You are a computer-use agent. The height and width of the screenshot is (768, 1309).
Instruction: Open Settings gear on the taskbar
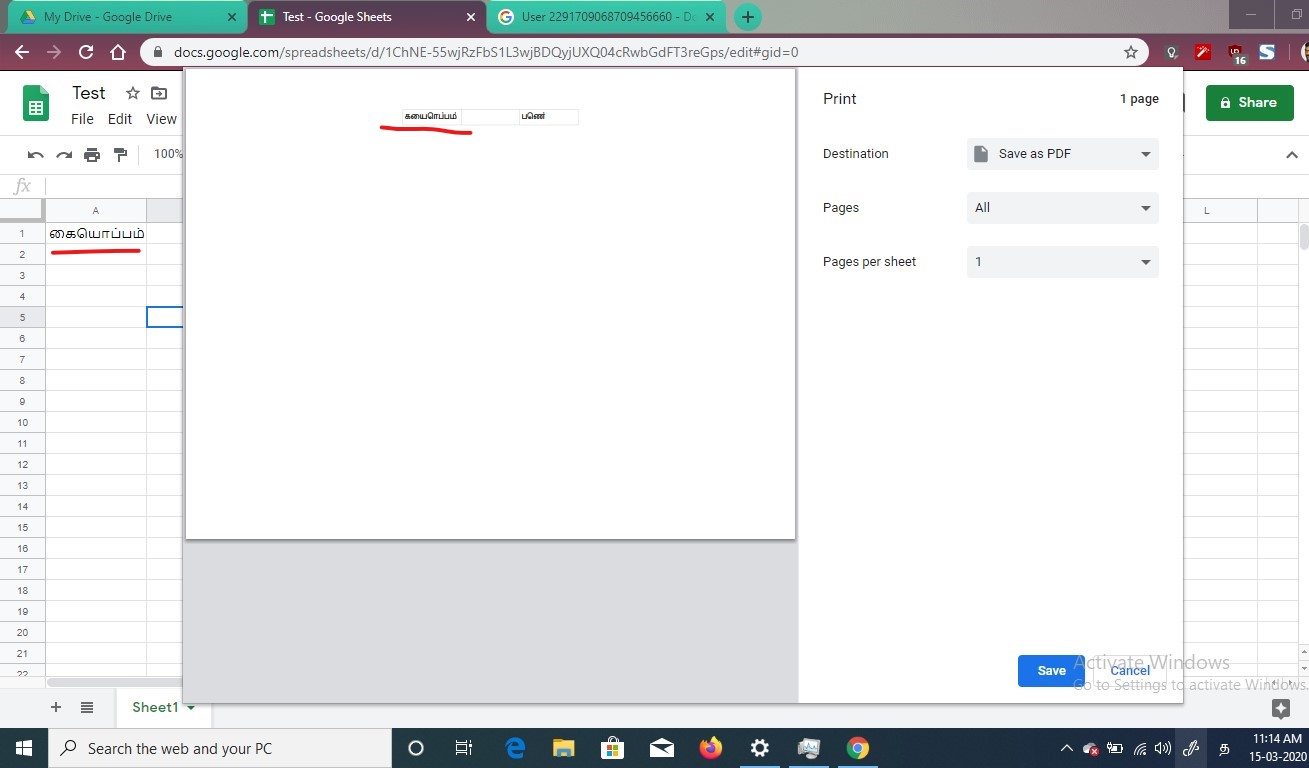759,748
